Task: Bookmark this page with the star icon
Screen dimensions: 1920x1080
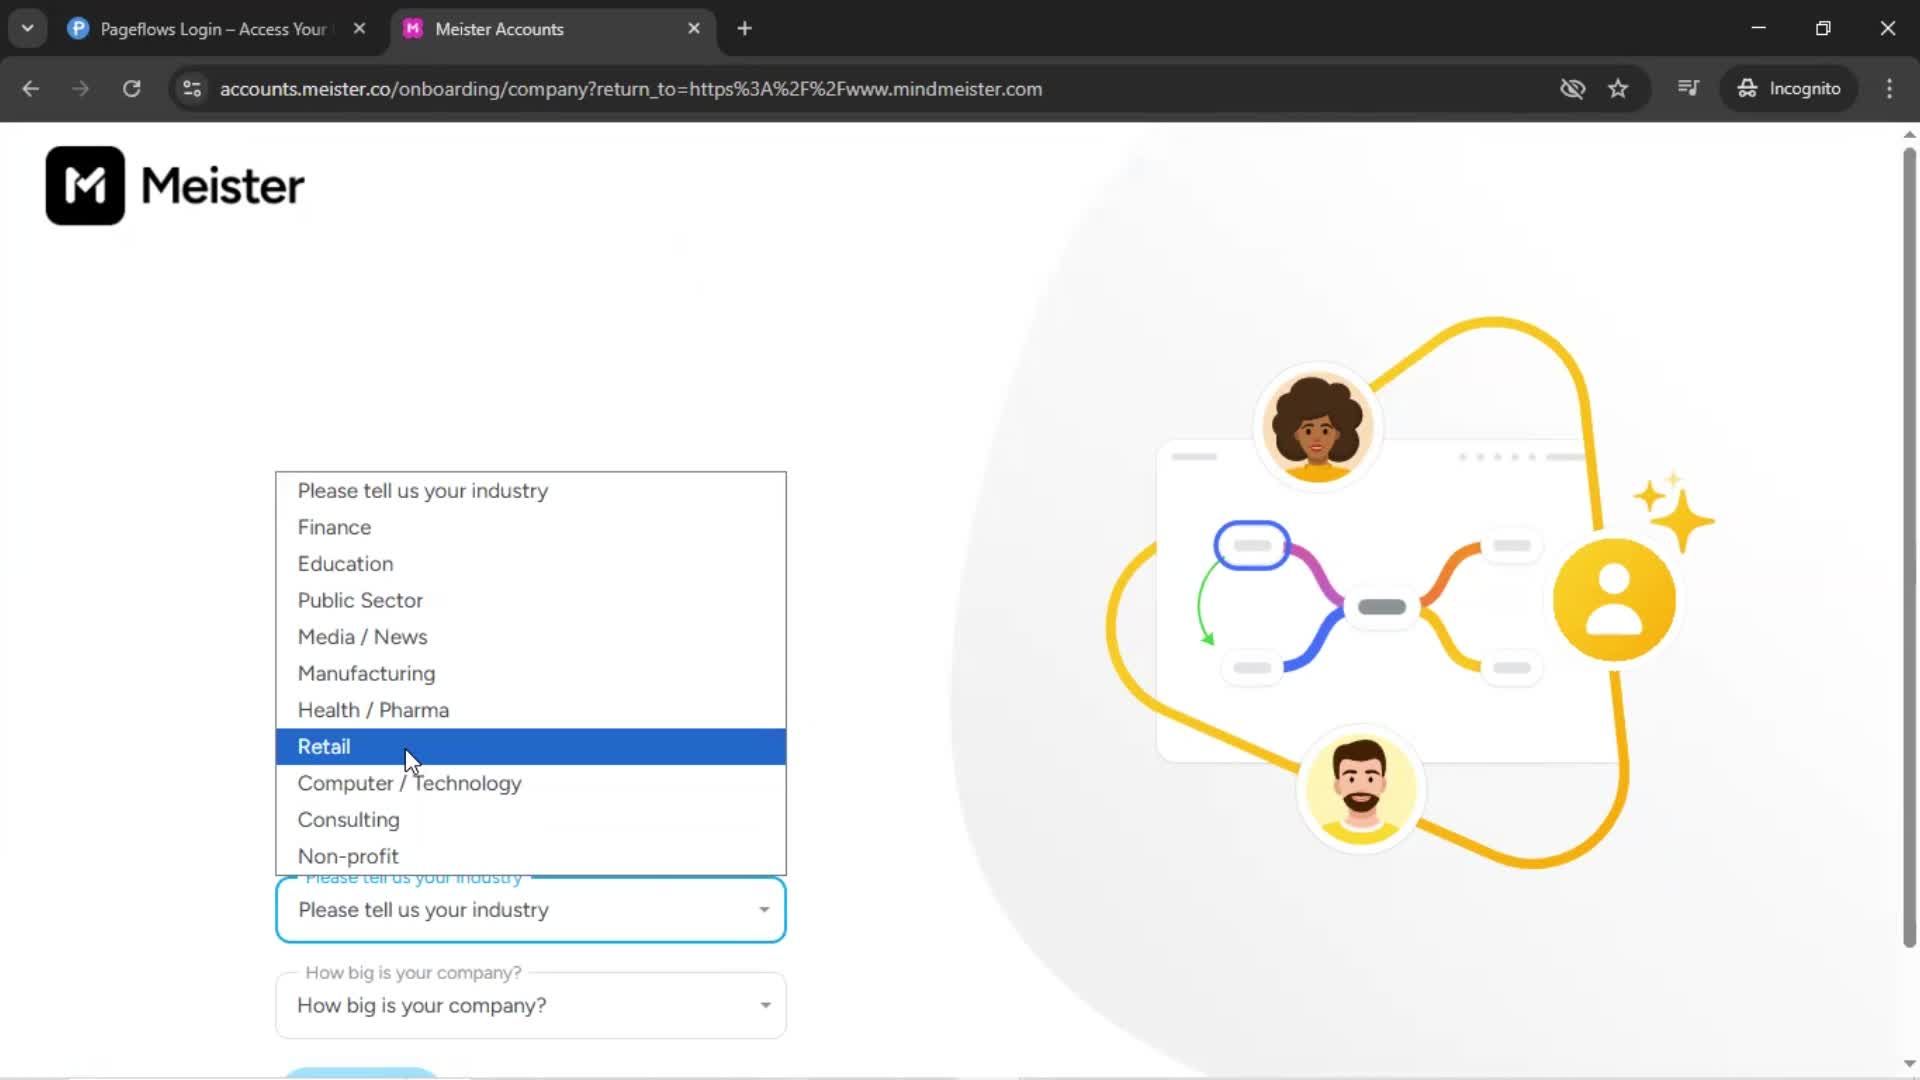Action: coord(1618,88)
